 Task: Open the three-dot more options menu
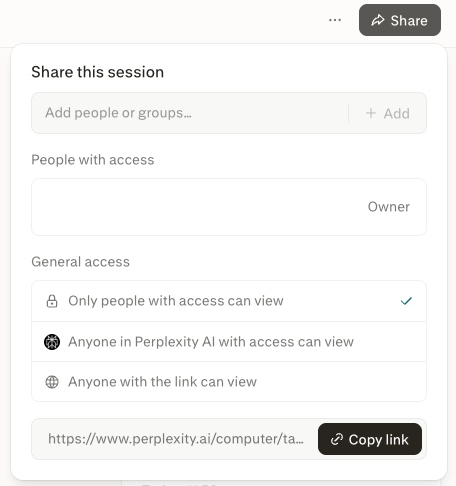point(335,20)
